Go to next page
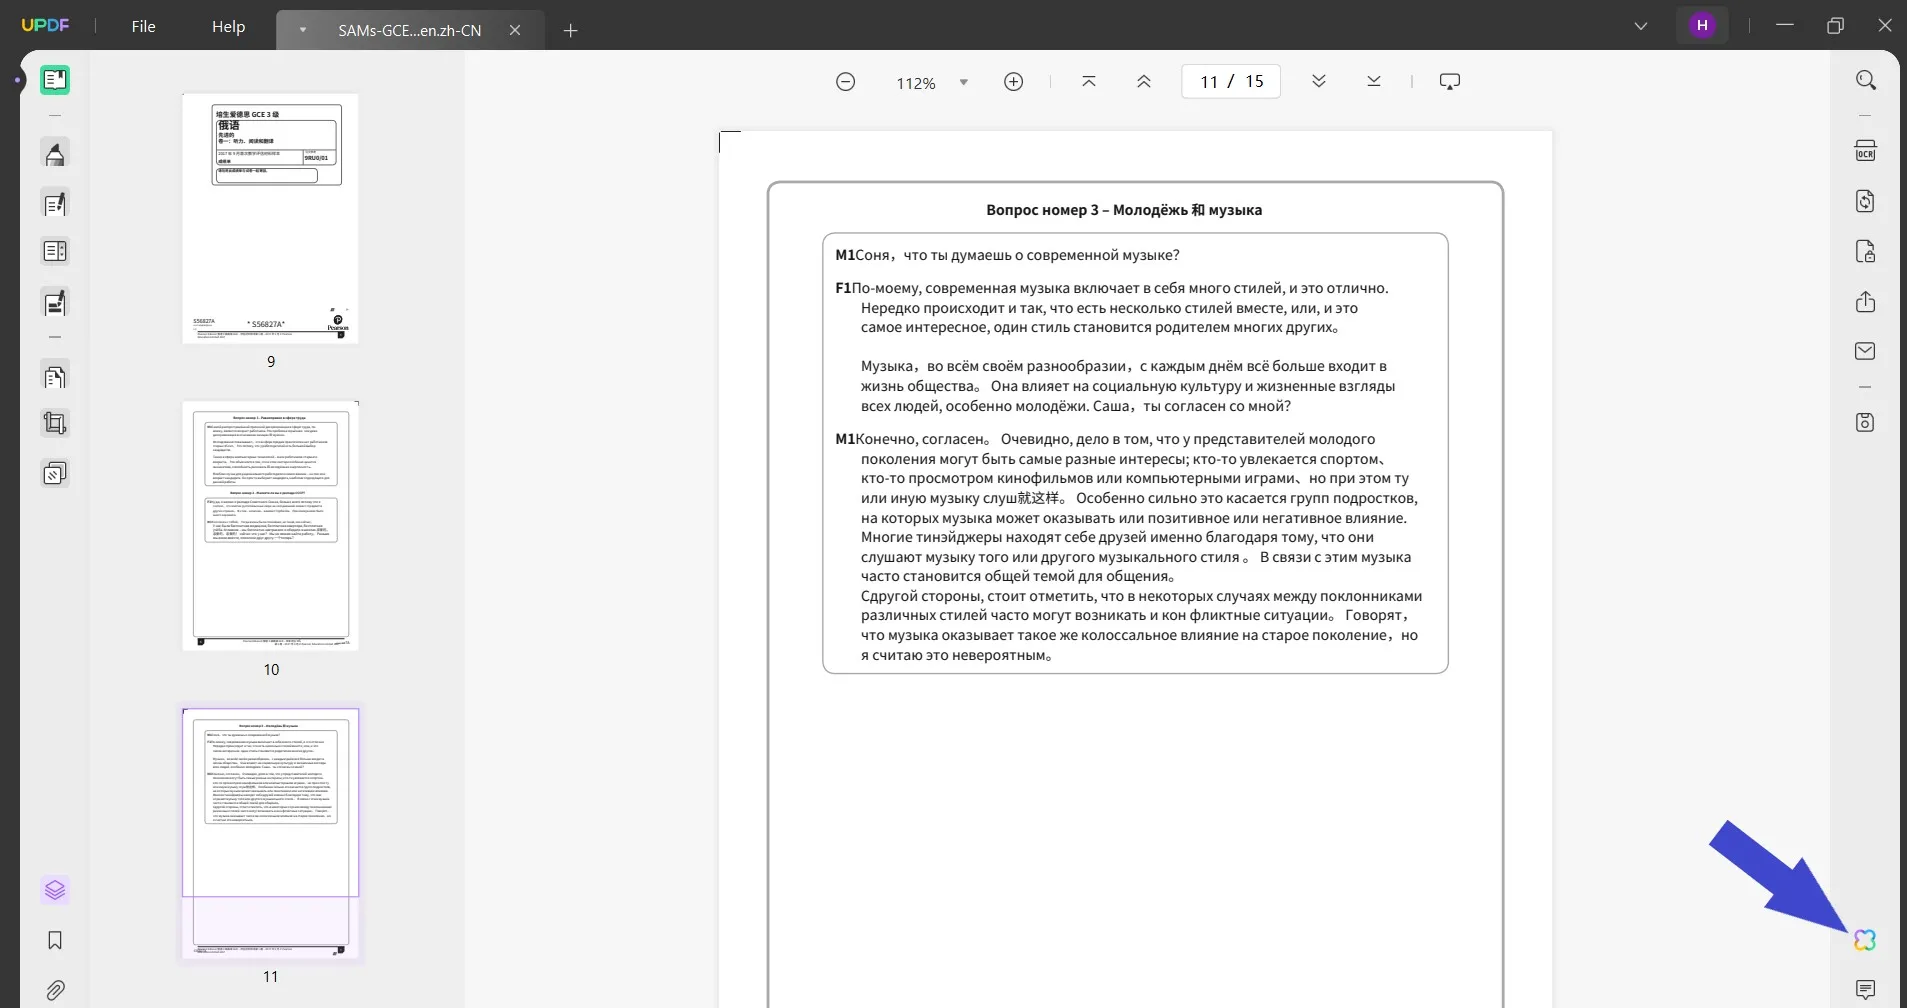Image resolution: width=1907 pixels, height=1008 pixels. tap(1319, 82)
